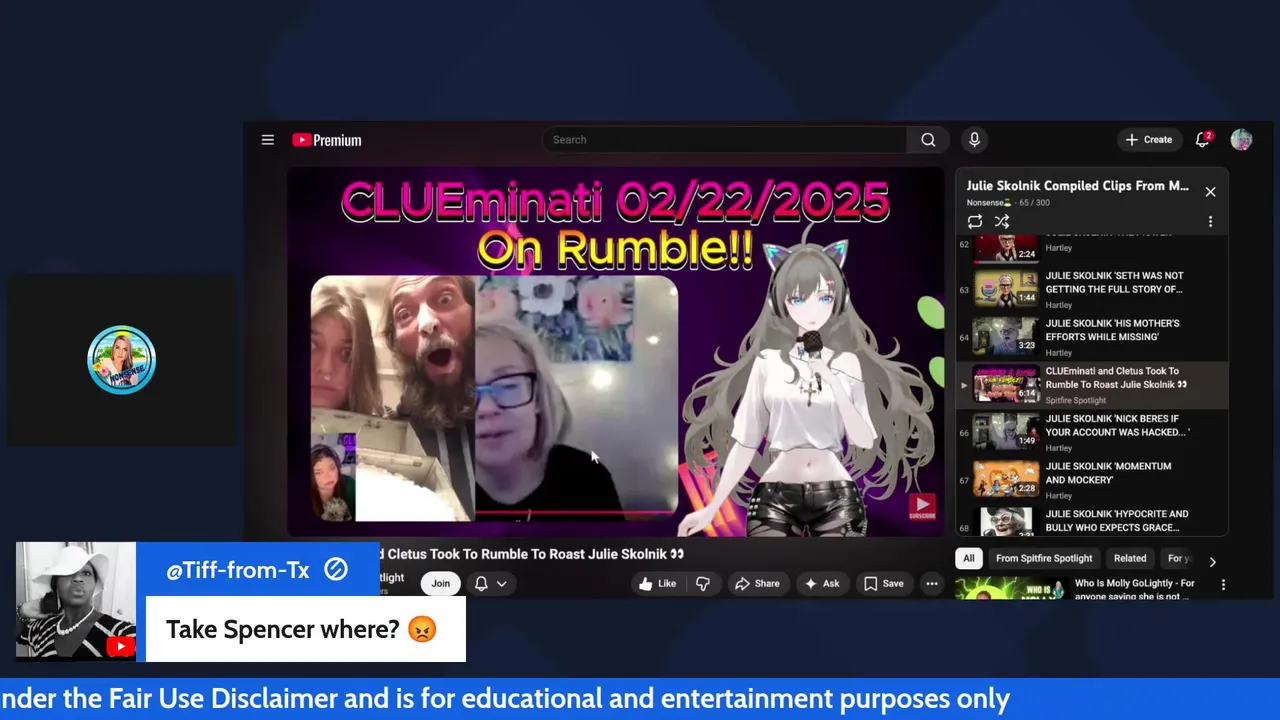Click the video player to pause playback
The width and height of the screenshot is (1280, 720).
[x=616, y=352]
